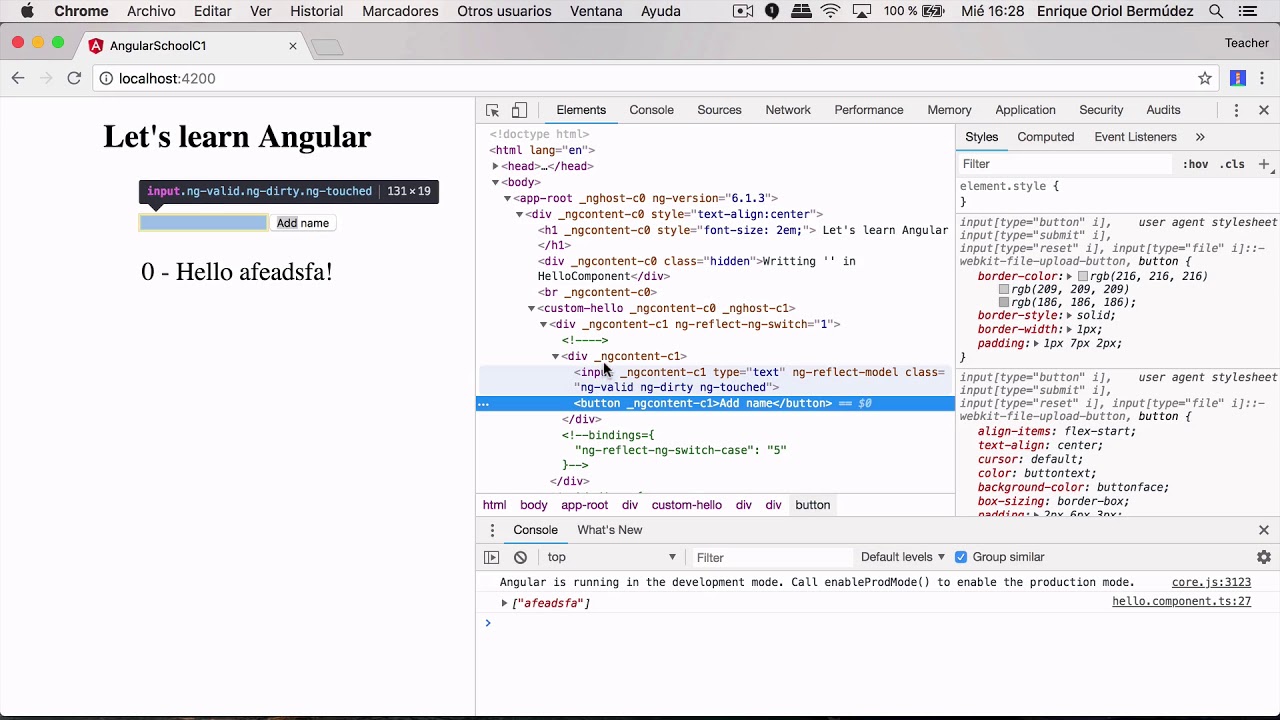1280x720 pixels.
Task: Open the What's New drawer tab
Action: point(609,530)
